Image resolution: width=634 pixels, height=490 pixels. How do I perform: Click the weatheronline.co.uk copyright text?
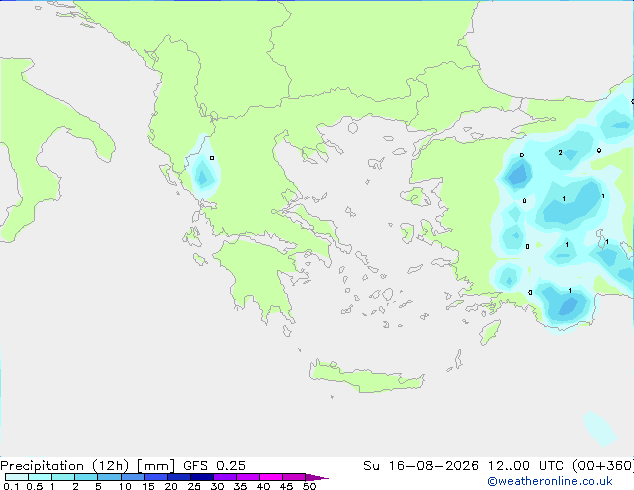pos(550,481)
